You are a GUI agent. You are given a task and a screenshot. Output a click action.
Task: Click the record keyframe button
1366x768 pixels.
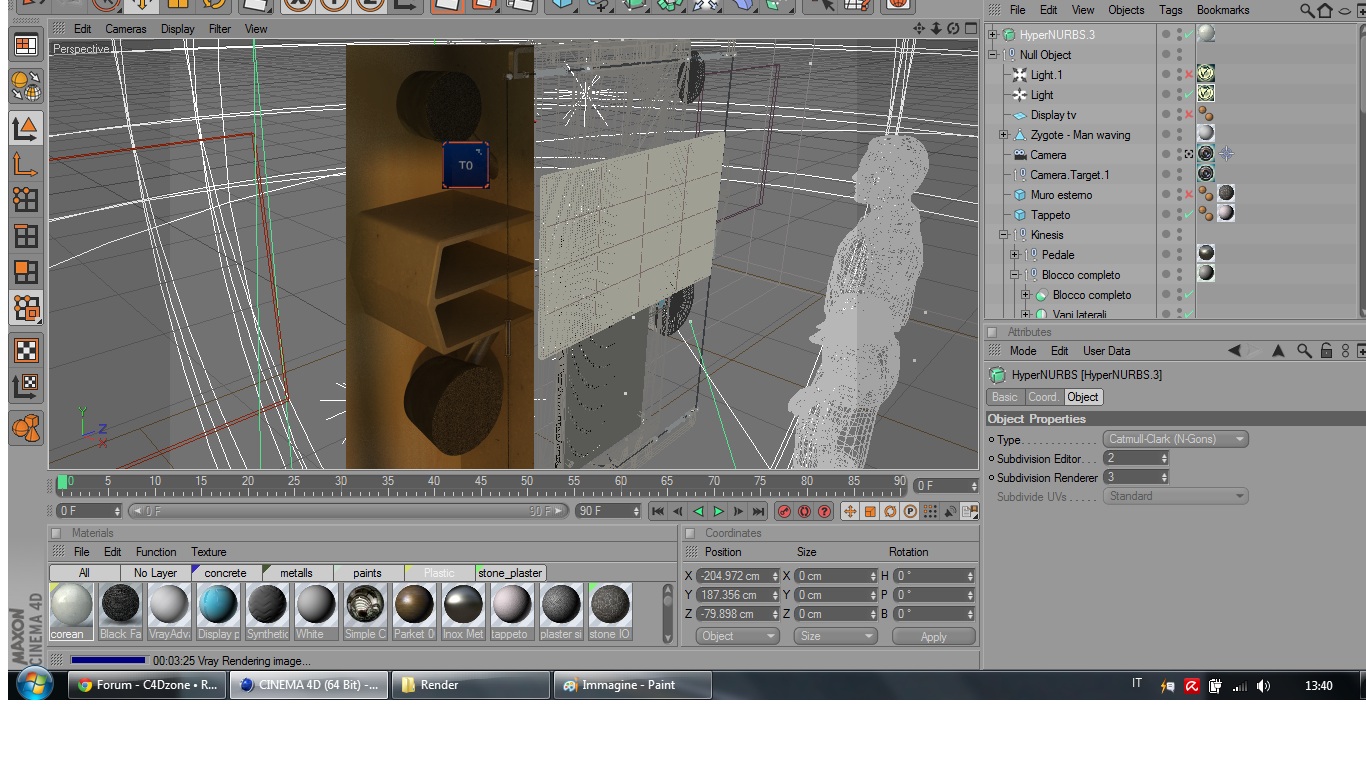click(x=785, y=512)
